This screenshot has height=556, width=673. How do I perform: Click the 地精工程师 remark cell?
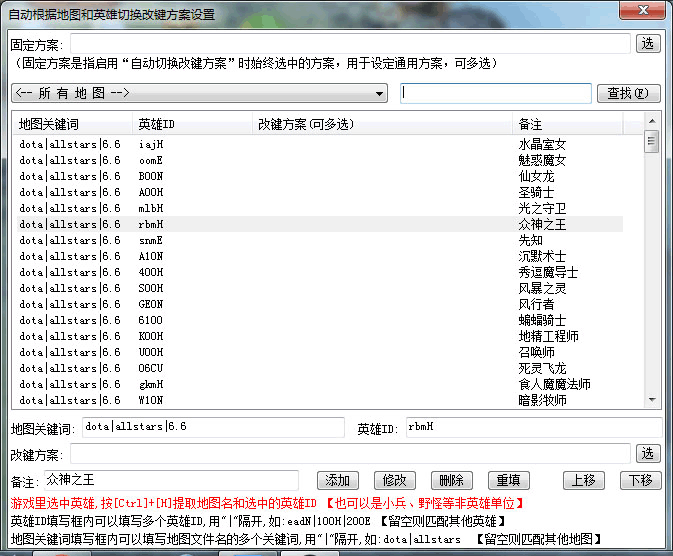point(548,336)
